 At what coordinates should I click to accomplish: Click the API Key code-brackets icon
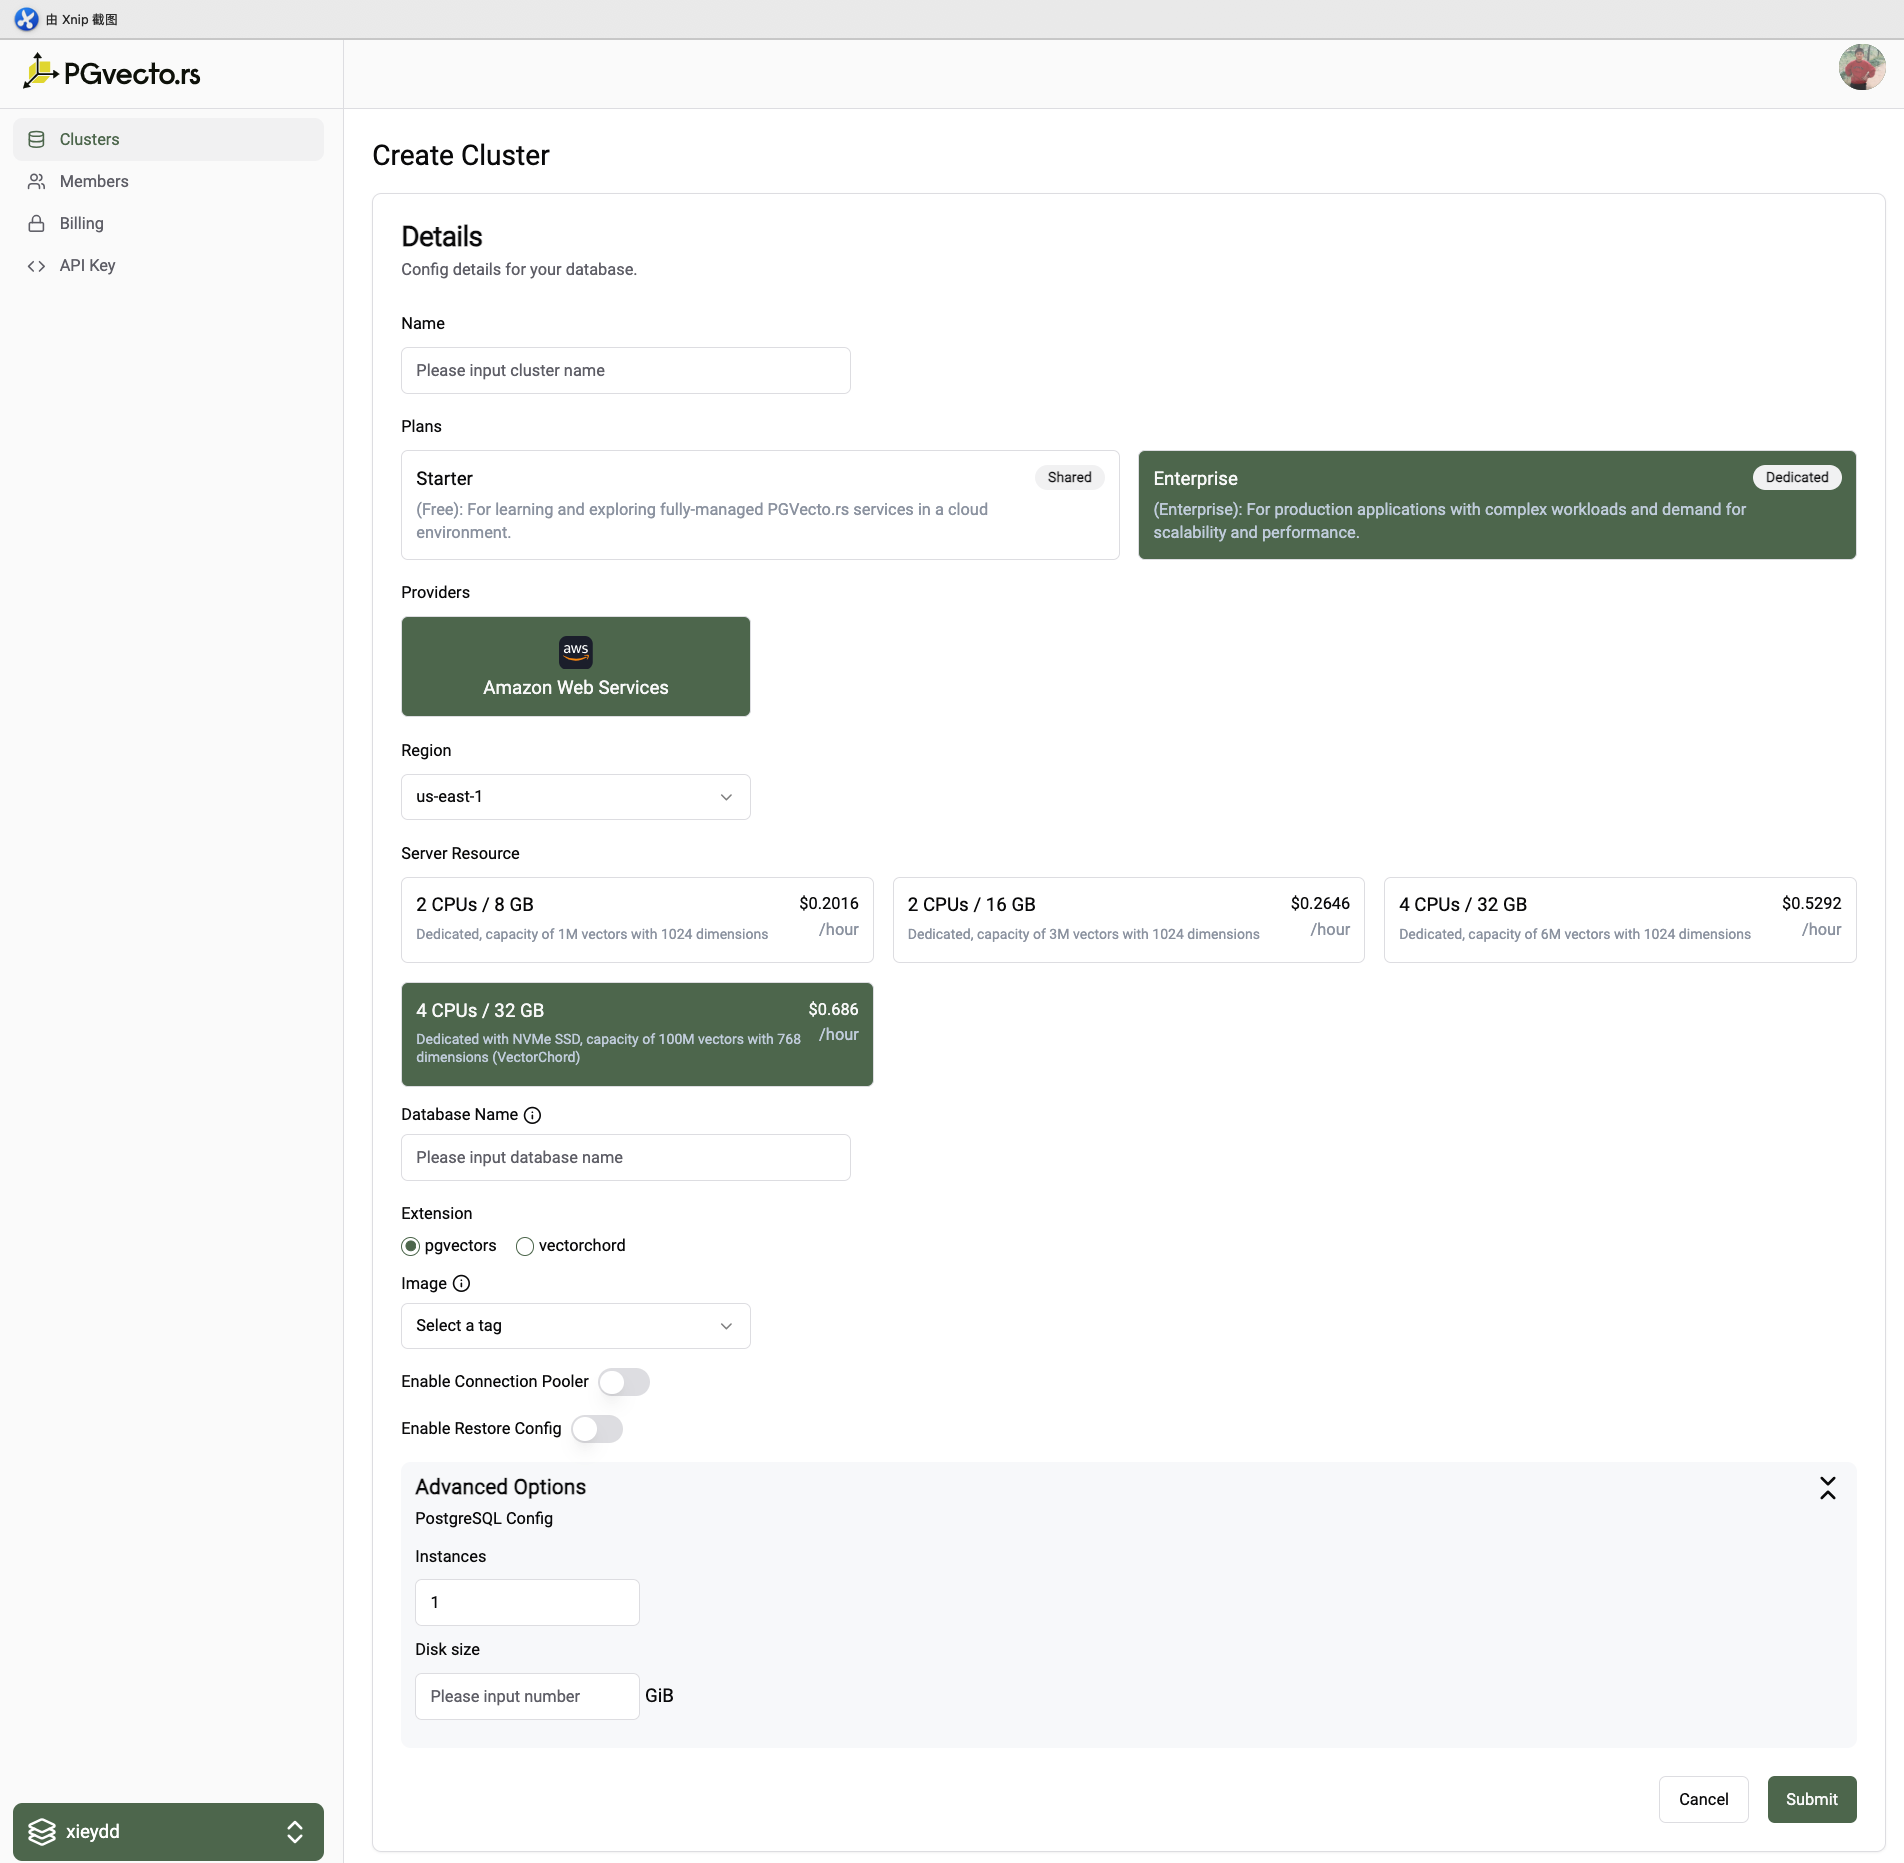(x=37, y=265)
